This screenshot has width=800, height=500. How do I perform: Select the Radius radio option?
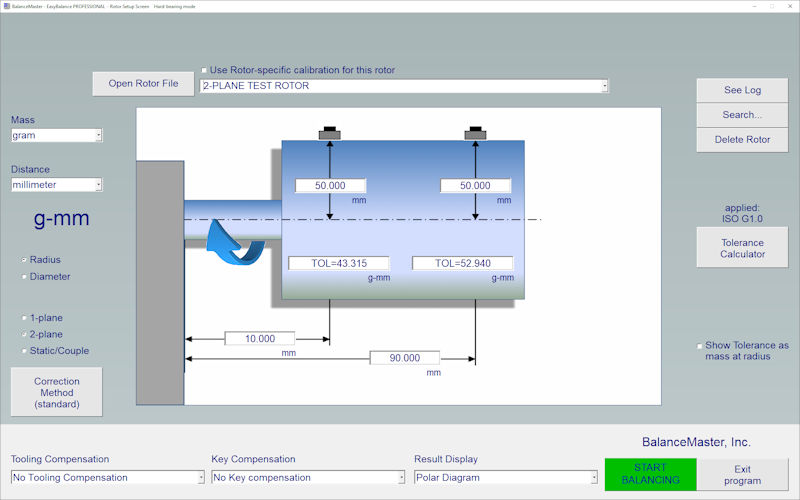click(x=24, y=260)
